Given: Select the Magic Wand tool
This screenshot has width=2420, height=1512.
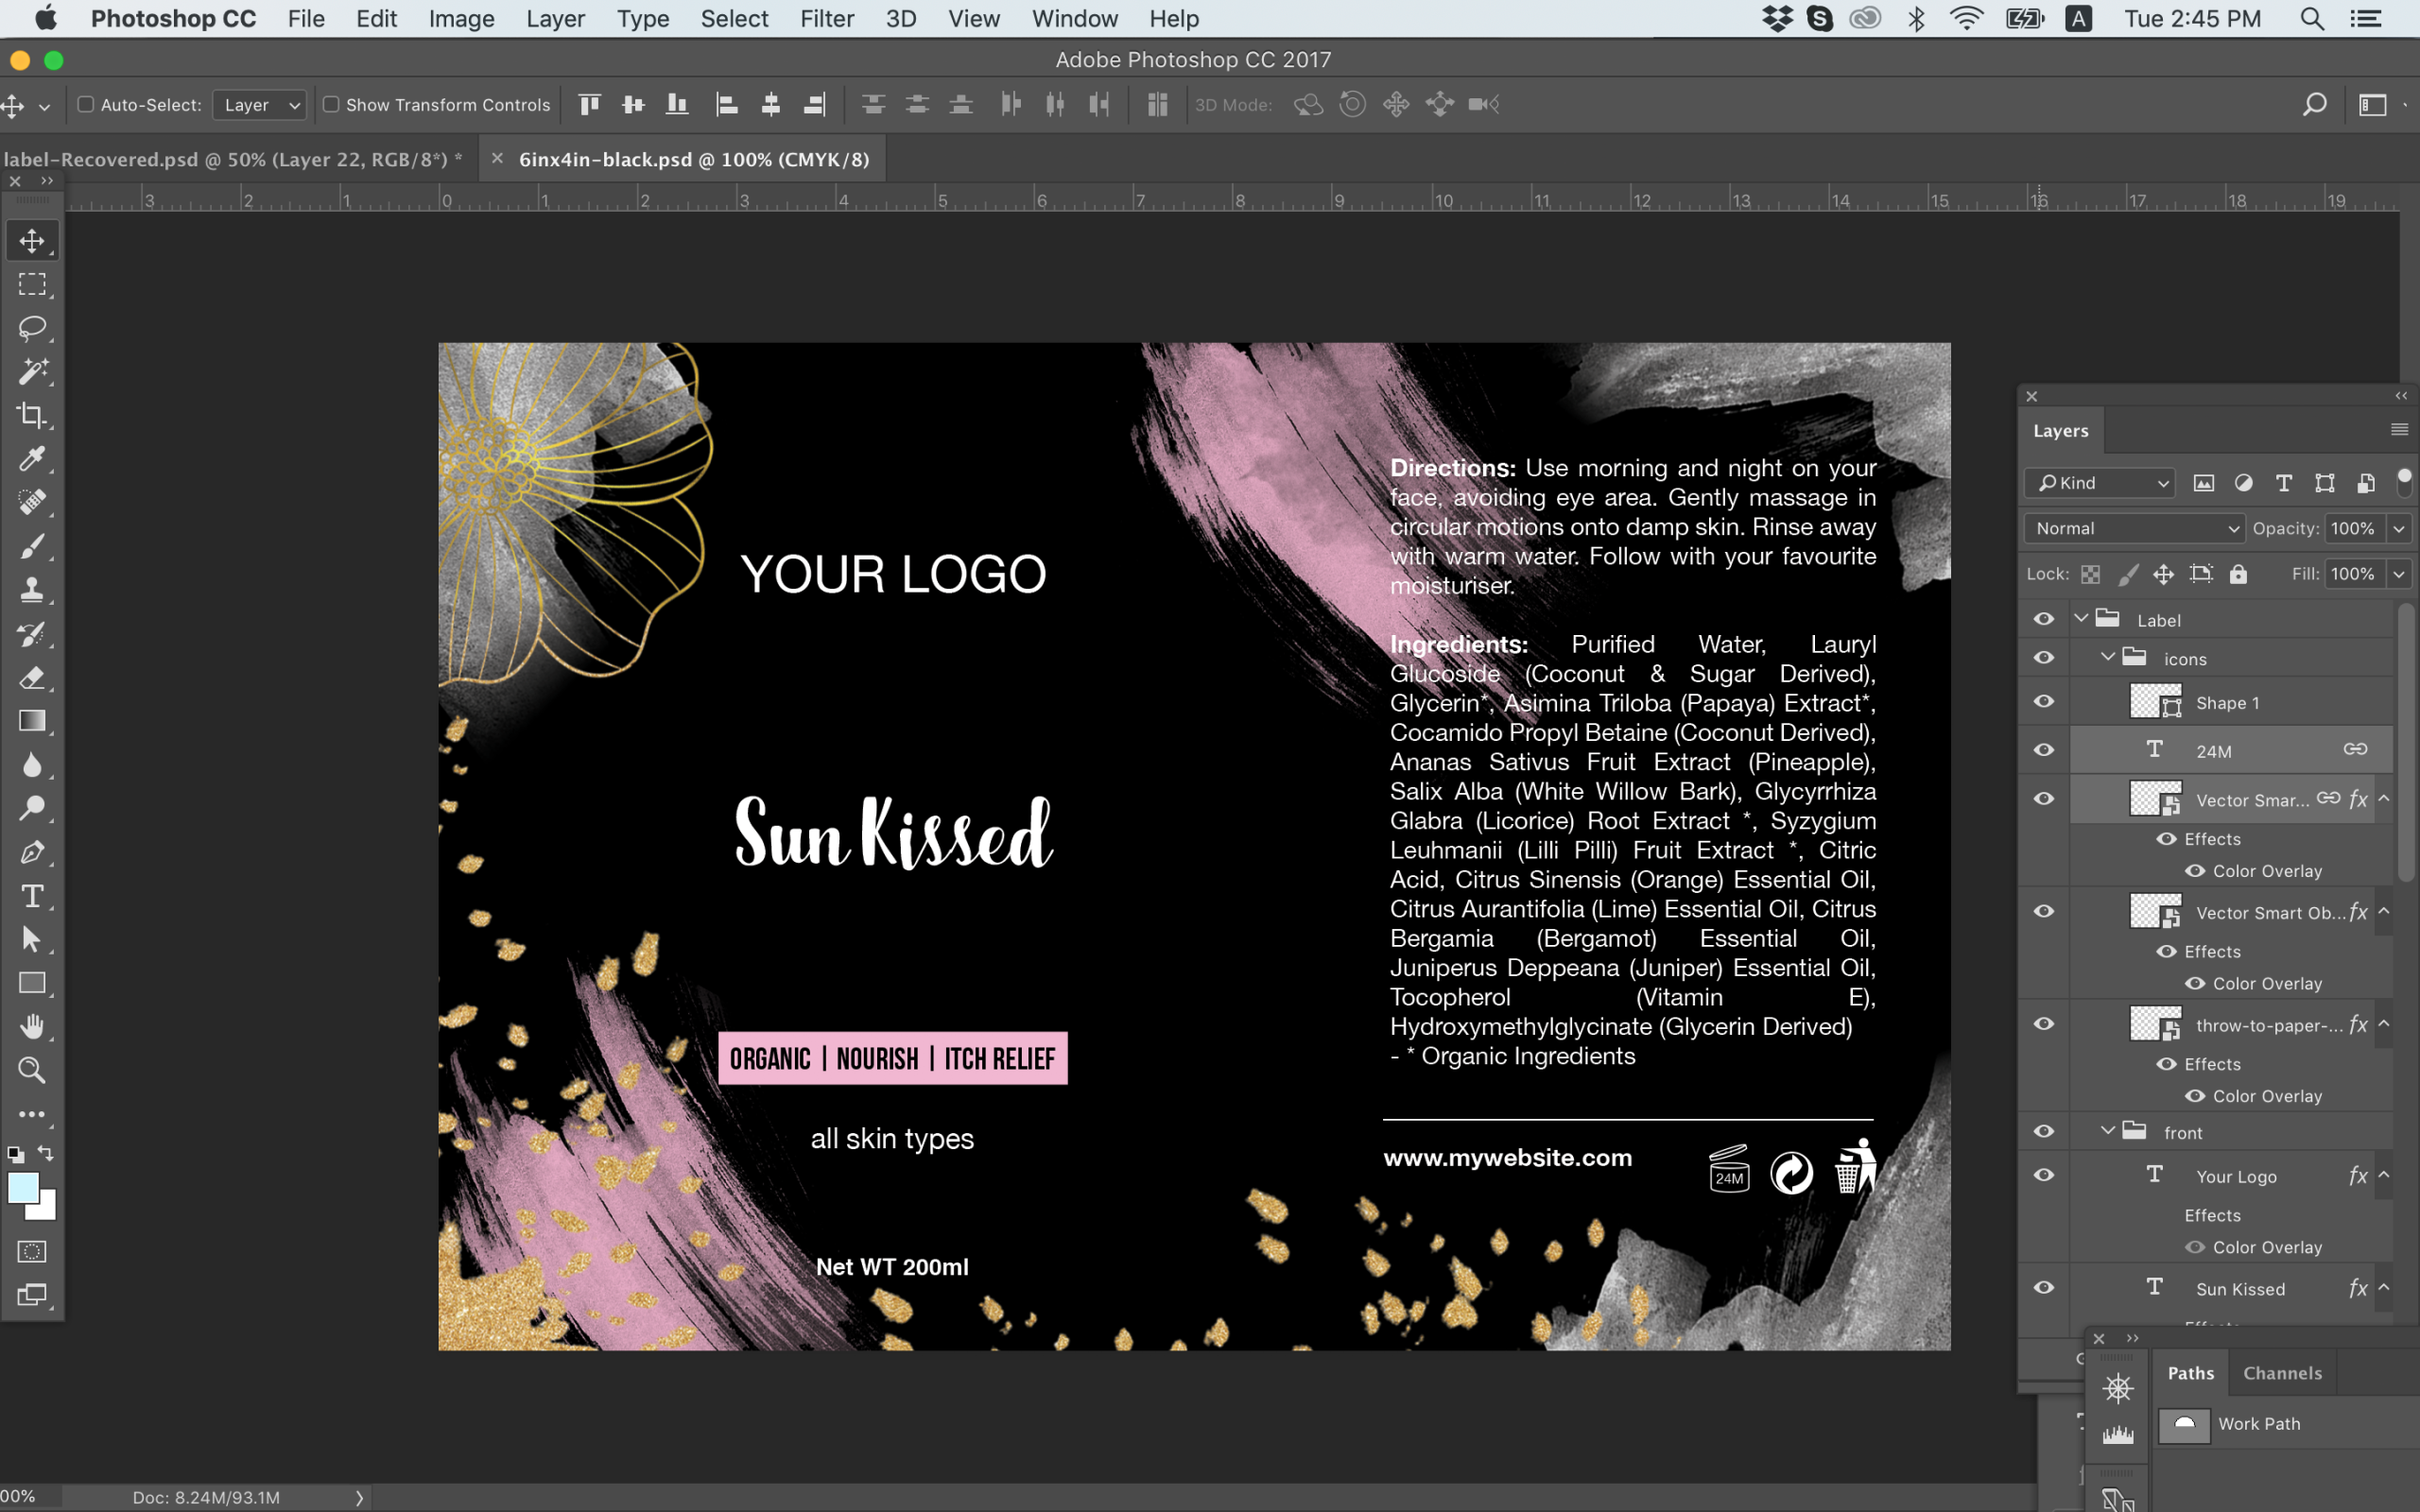Looking at the screenshot, I should click(x=32, y=372).
